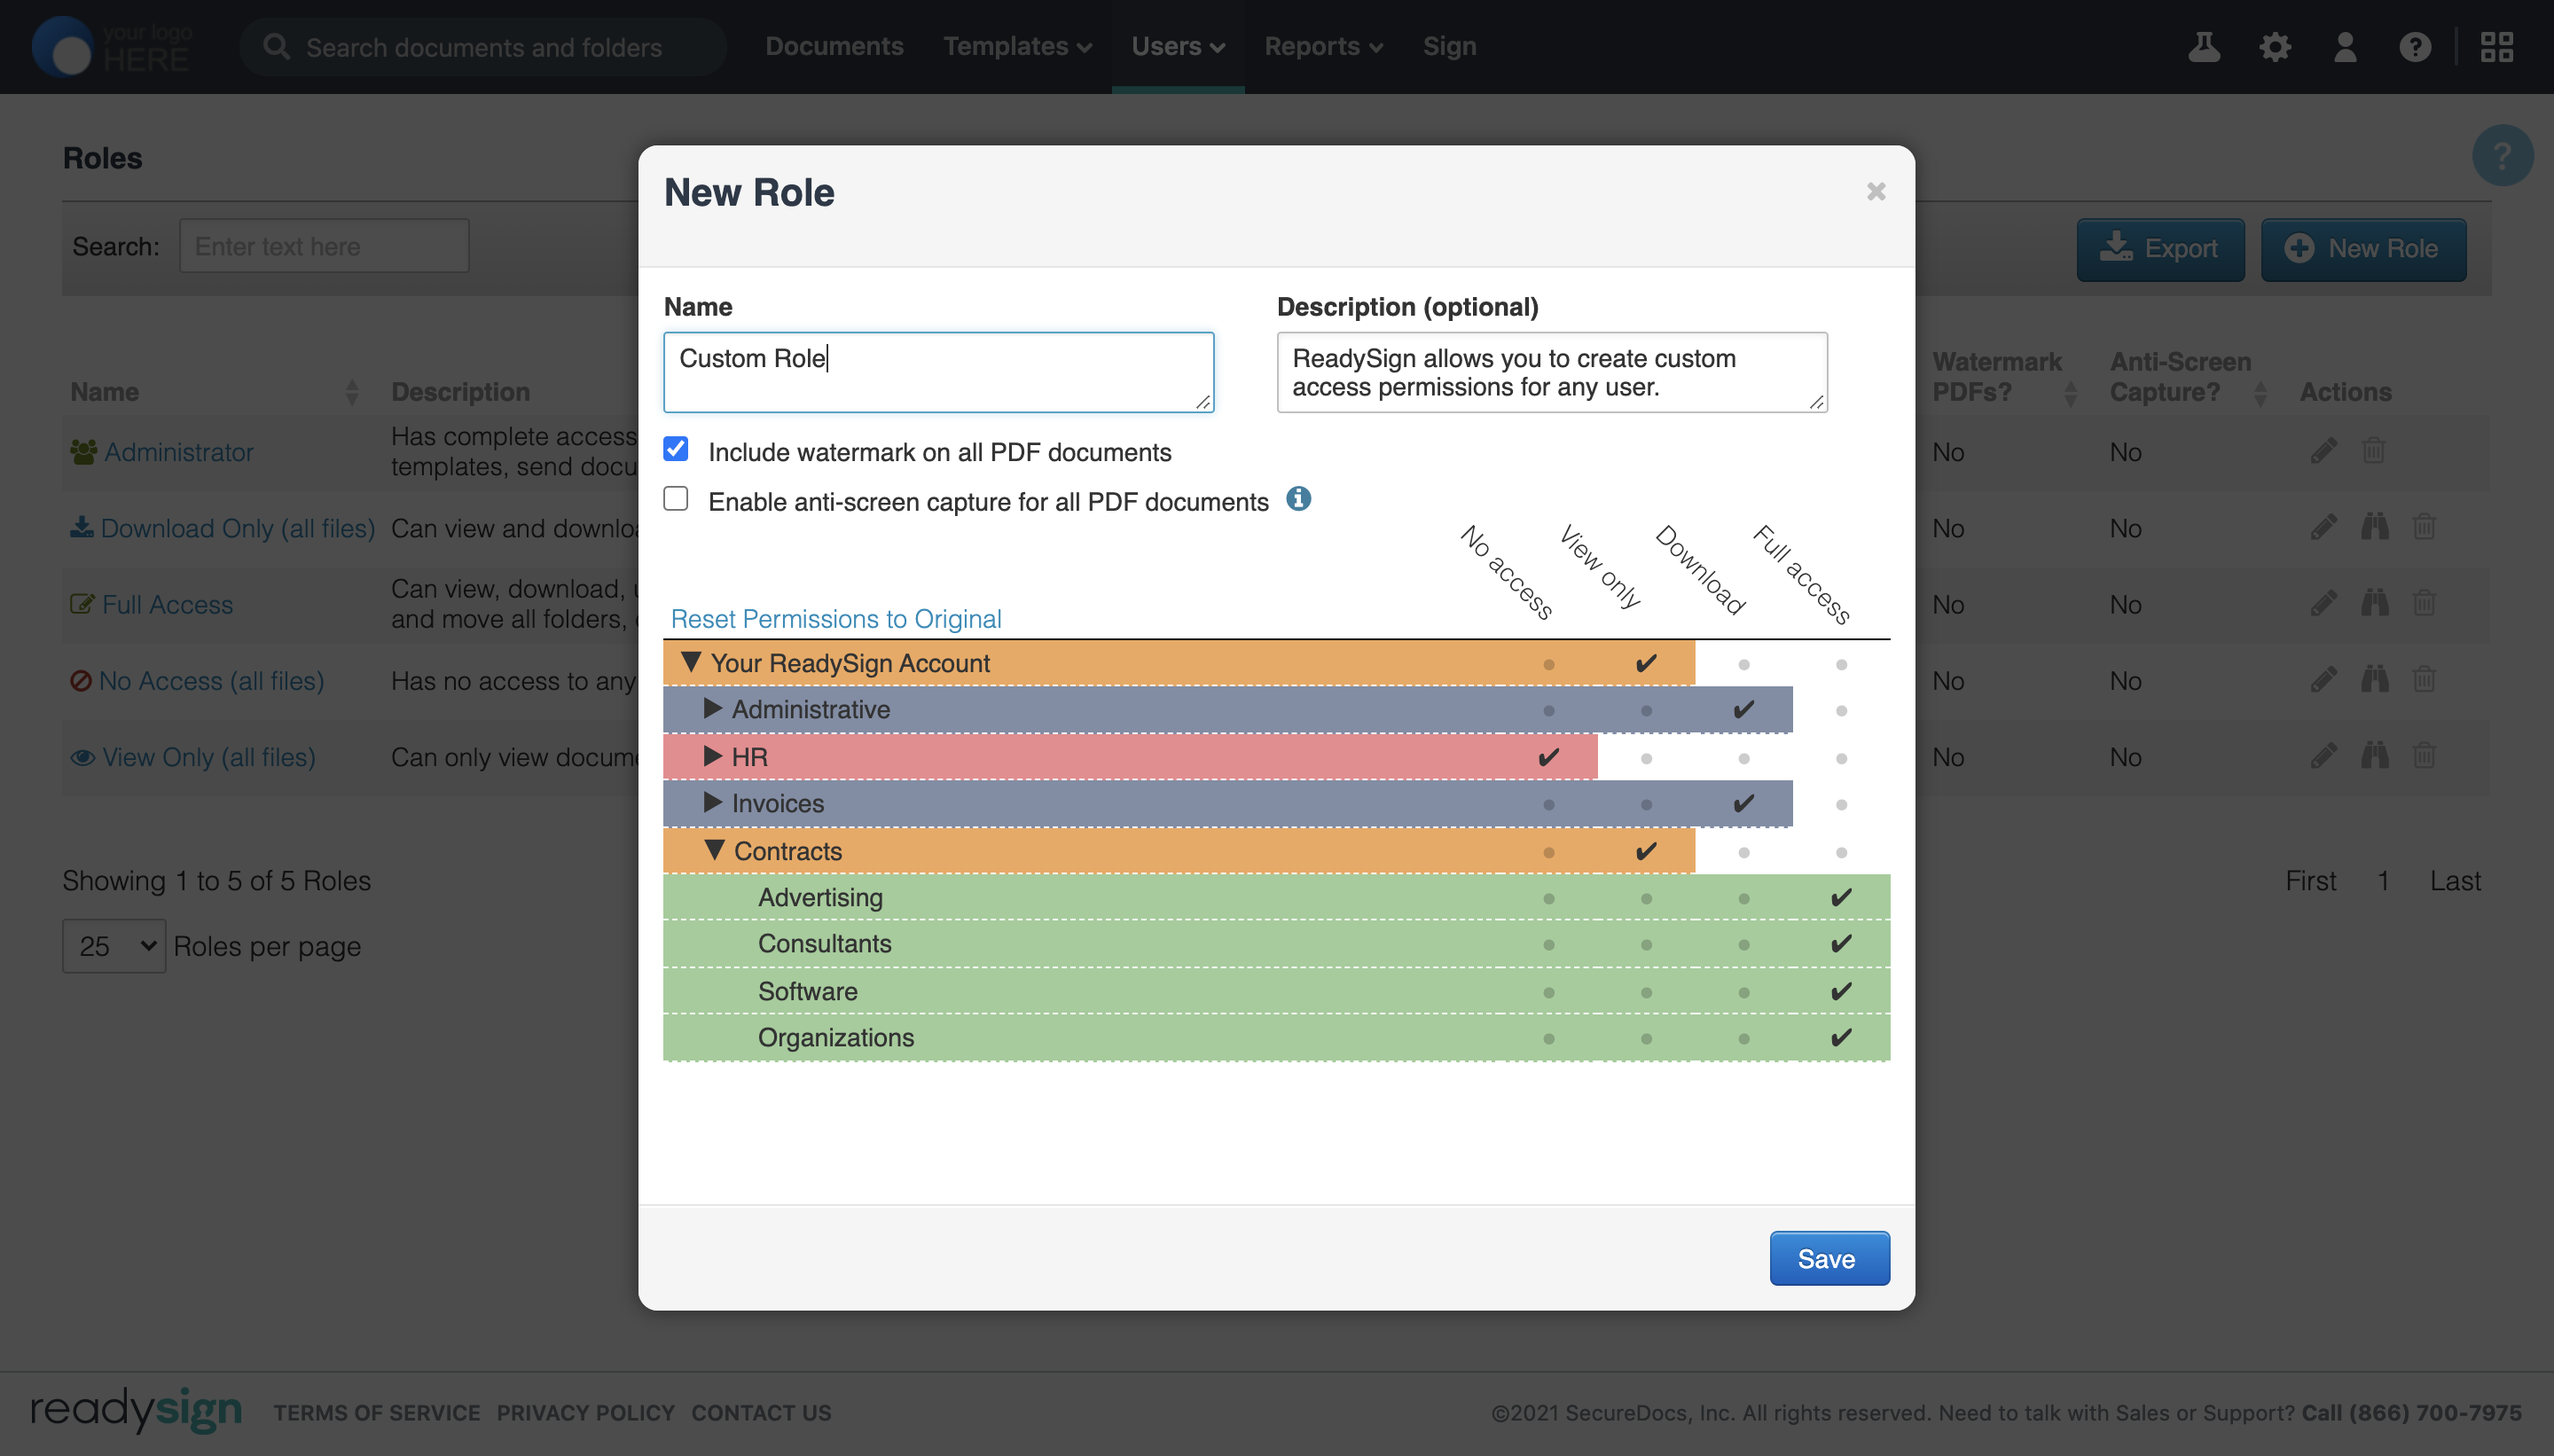Edit the Administrator role using the pencil icon
Image resolution: width=2554 pixels, height=1456 pixels.
pyautogui.click(x=2323, y=451)
